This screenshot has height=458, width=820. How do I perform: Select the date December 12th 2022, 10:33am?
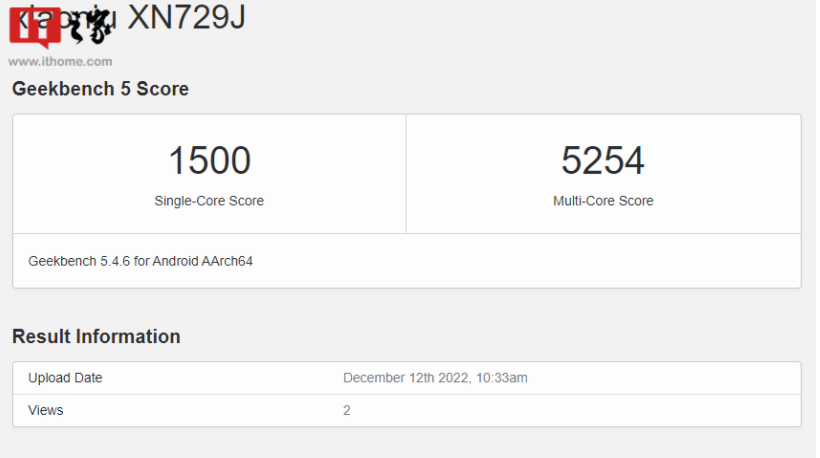tap(435, 377)
